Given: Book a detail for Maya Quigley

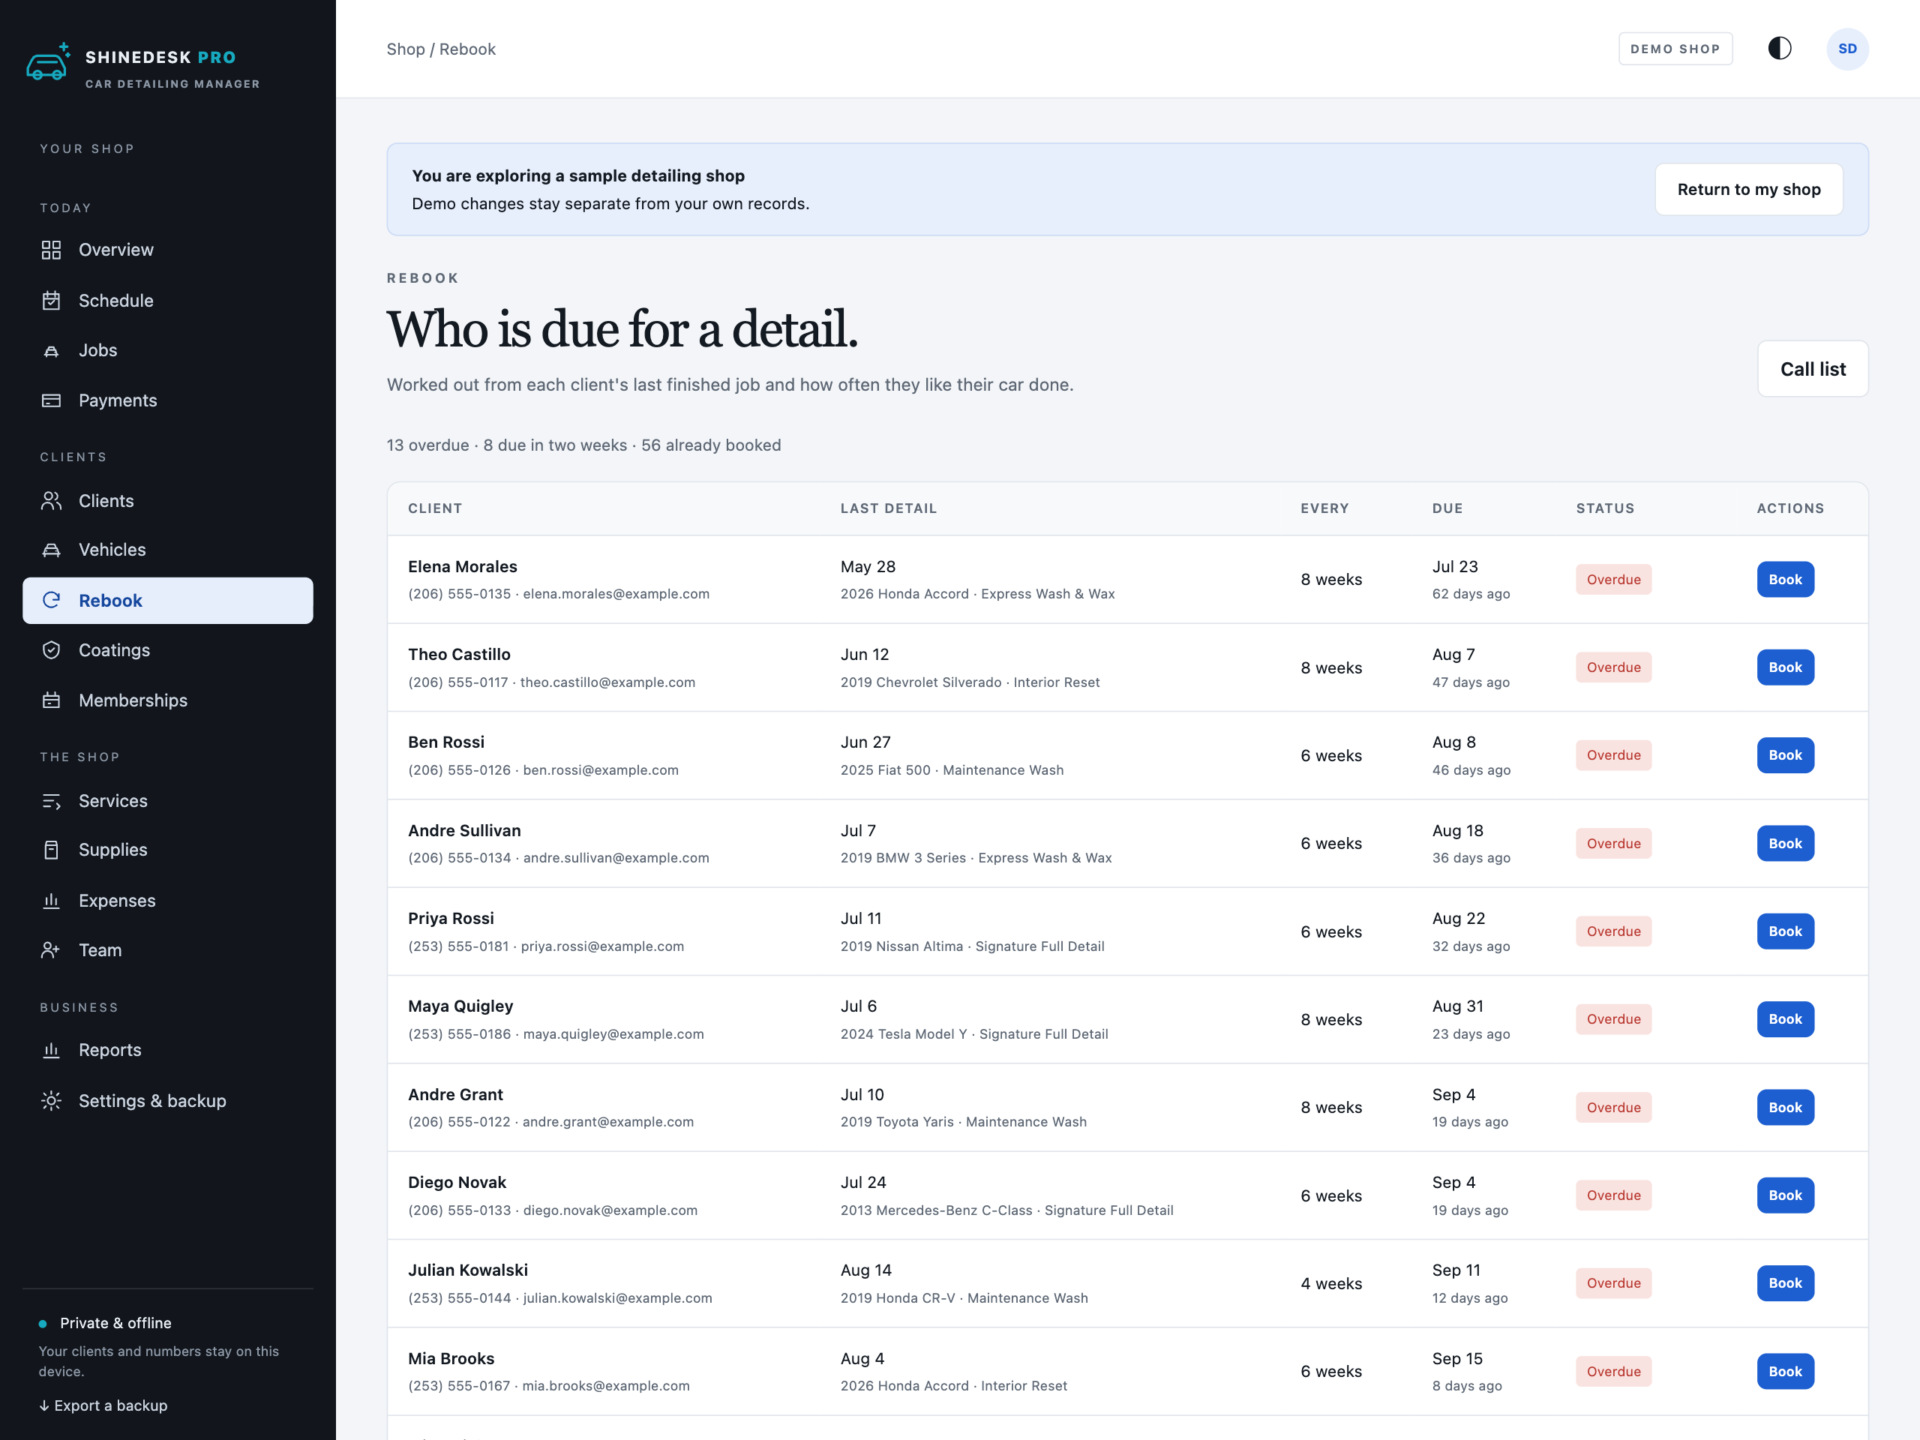Looking at the screenshot, I should click(x=1785, y=1019).
